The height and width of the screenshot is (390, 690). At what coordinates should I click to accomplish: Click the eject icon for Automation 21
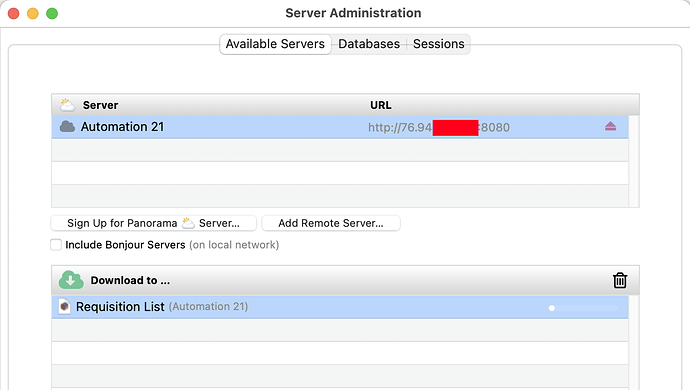coord(610,127)
